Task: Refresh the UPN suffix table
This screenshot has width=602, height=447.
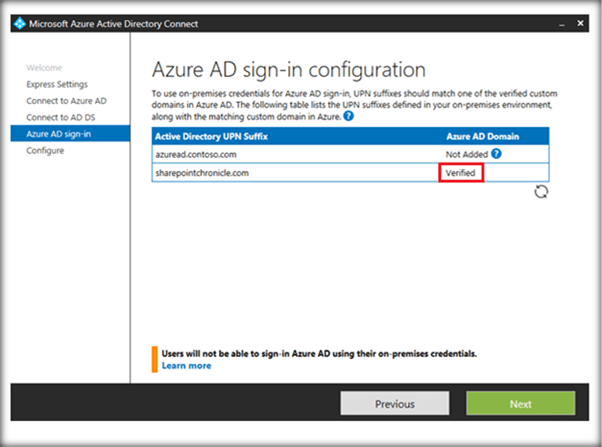Action: pyautogui.click(x=541, y=191)
